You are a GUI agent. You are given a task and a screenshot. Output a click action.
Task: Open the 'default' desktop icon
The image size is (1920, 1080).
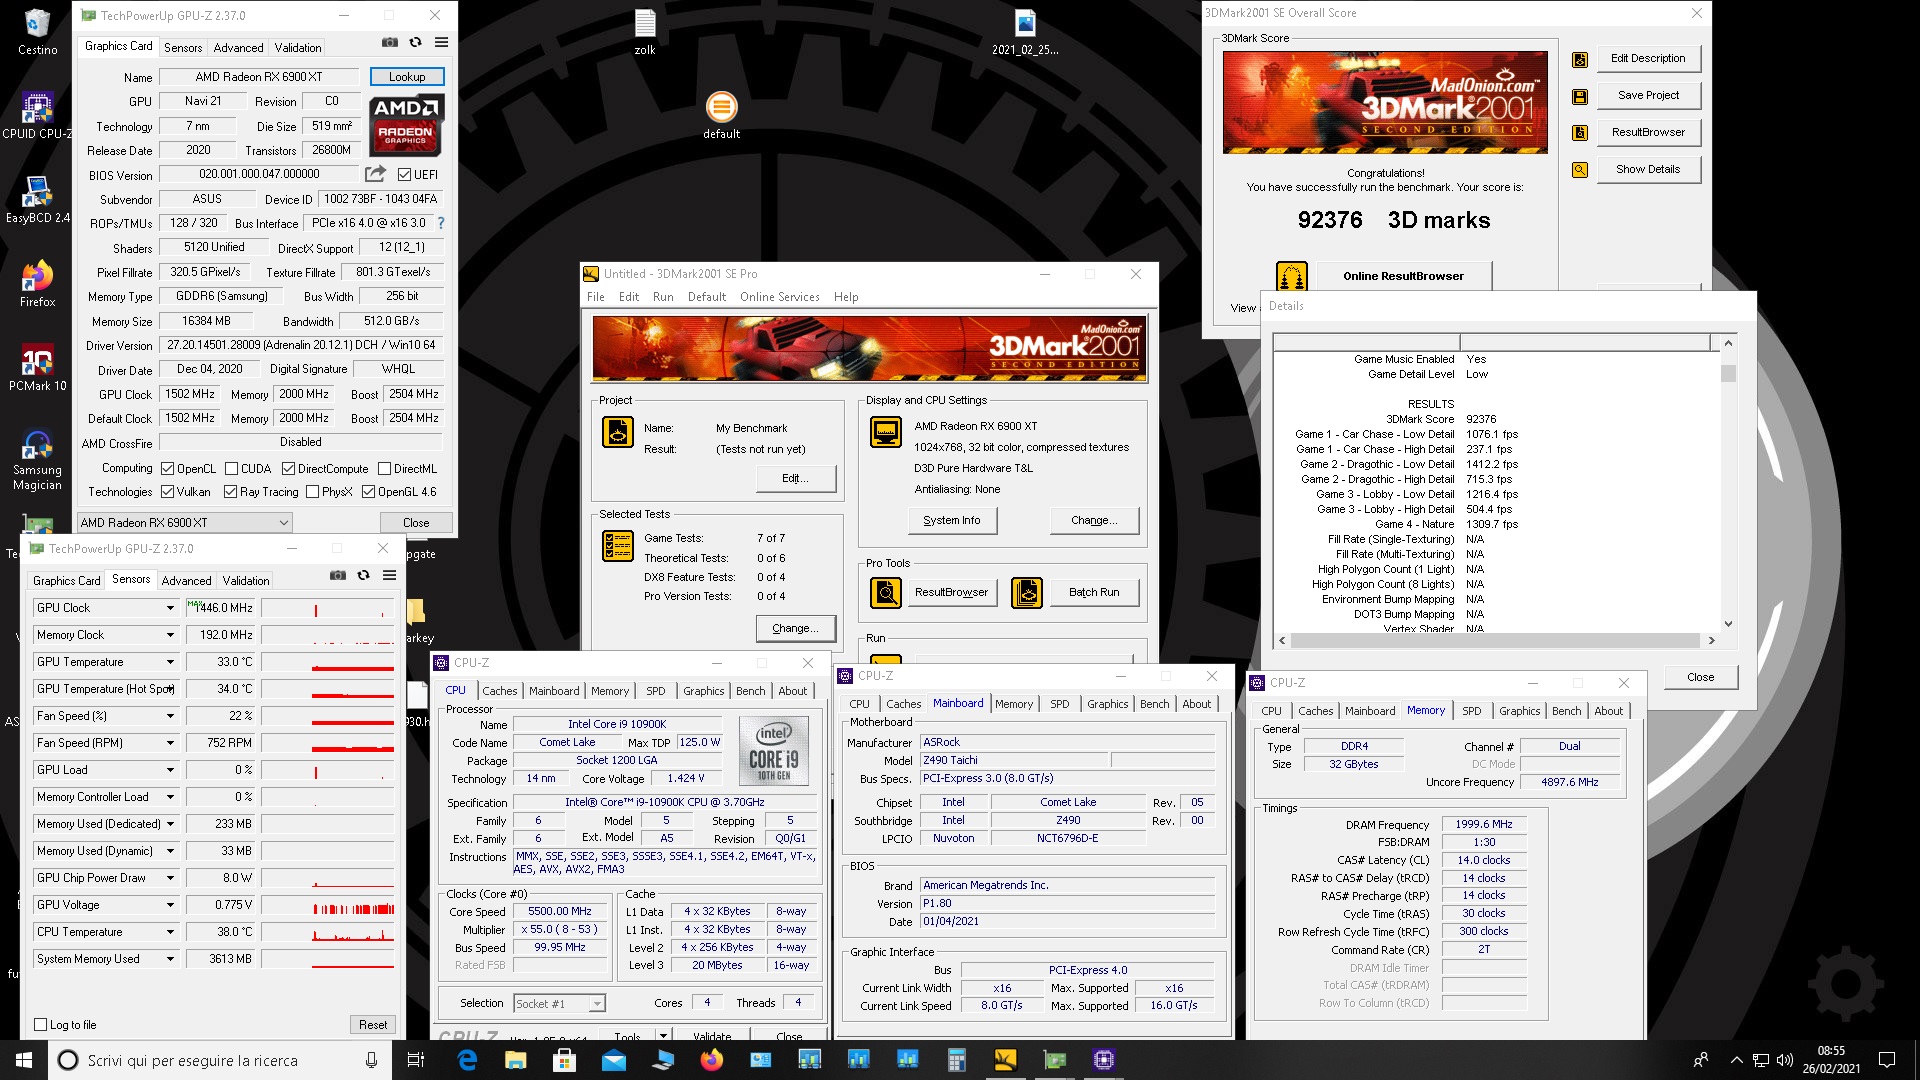tap(721, 115)
